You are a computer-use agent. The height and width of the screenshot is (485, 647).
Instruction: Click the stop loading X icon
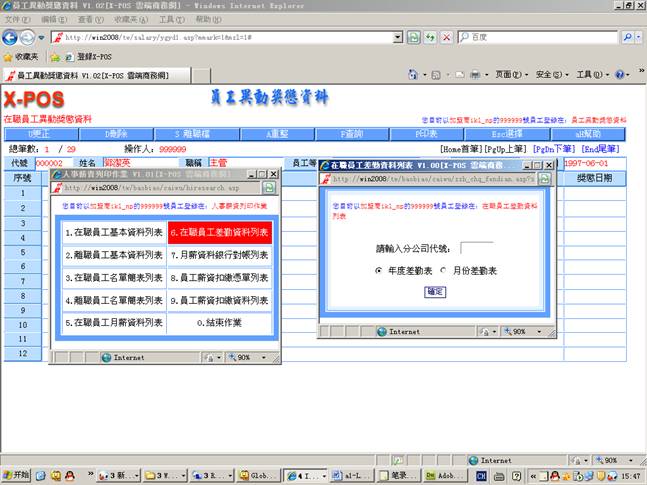click(x=447, y=37)
